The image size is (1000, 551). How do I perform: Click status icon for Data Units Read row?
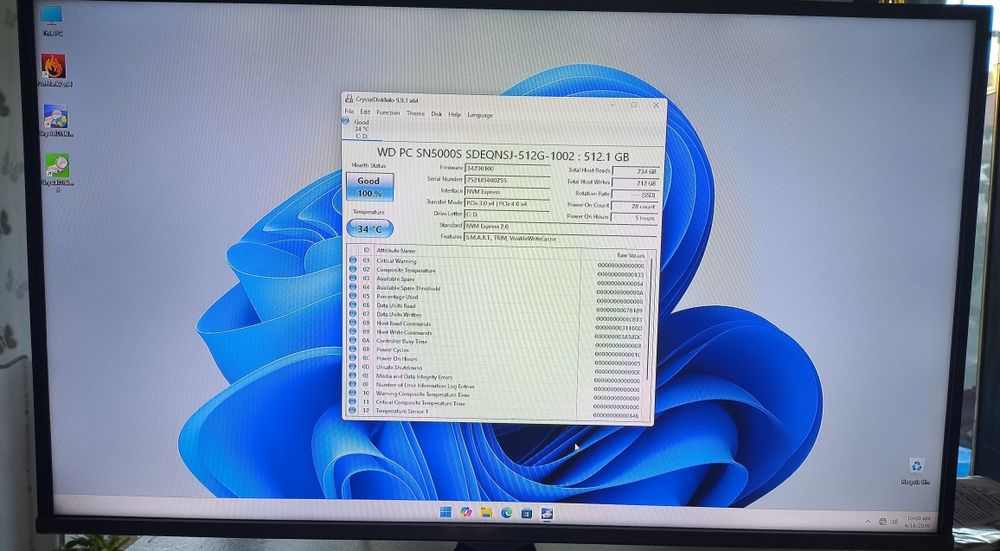click(x=353, y=305)
